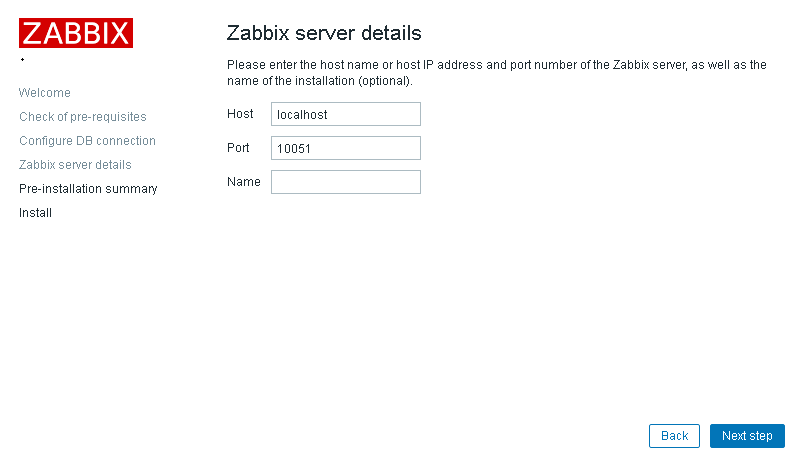The height and width of the screenshot is (465, 810).
Task: Select Configure DB connection in sidebar
Action: 87,141
